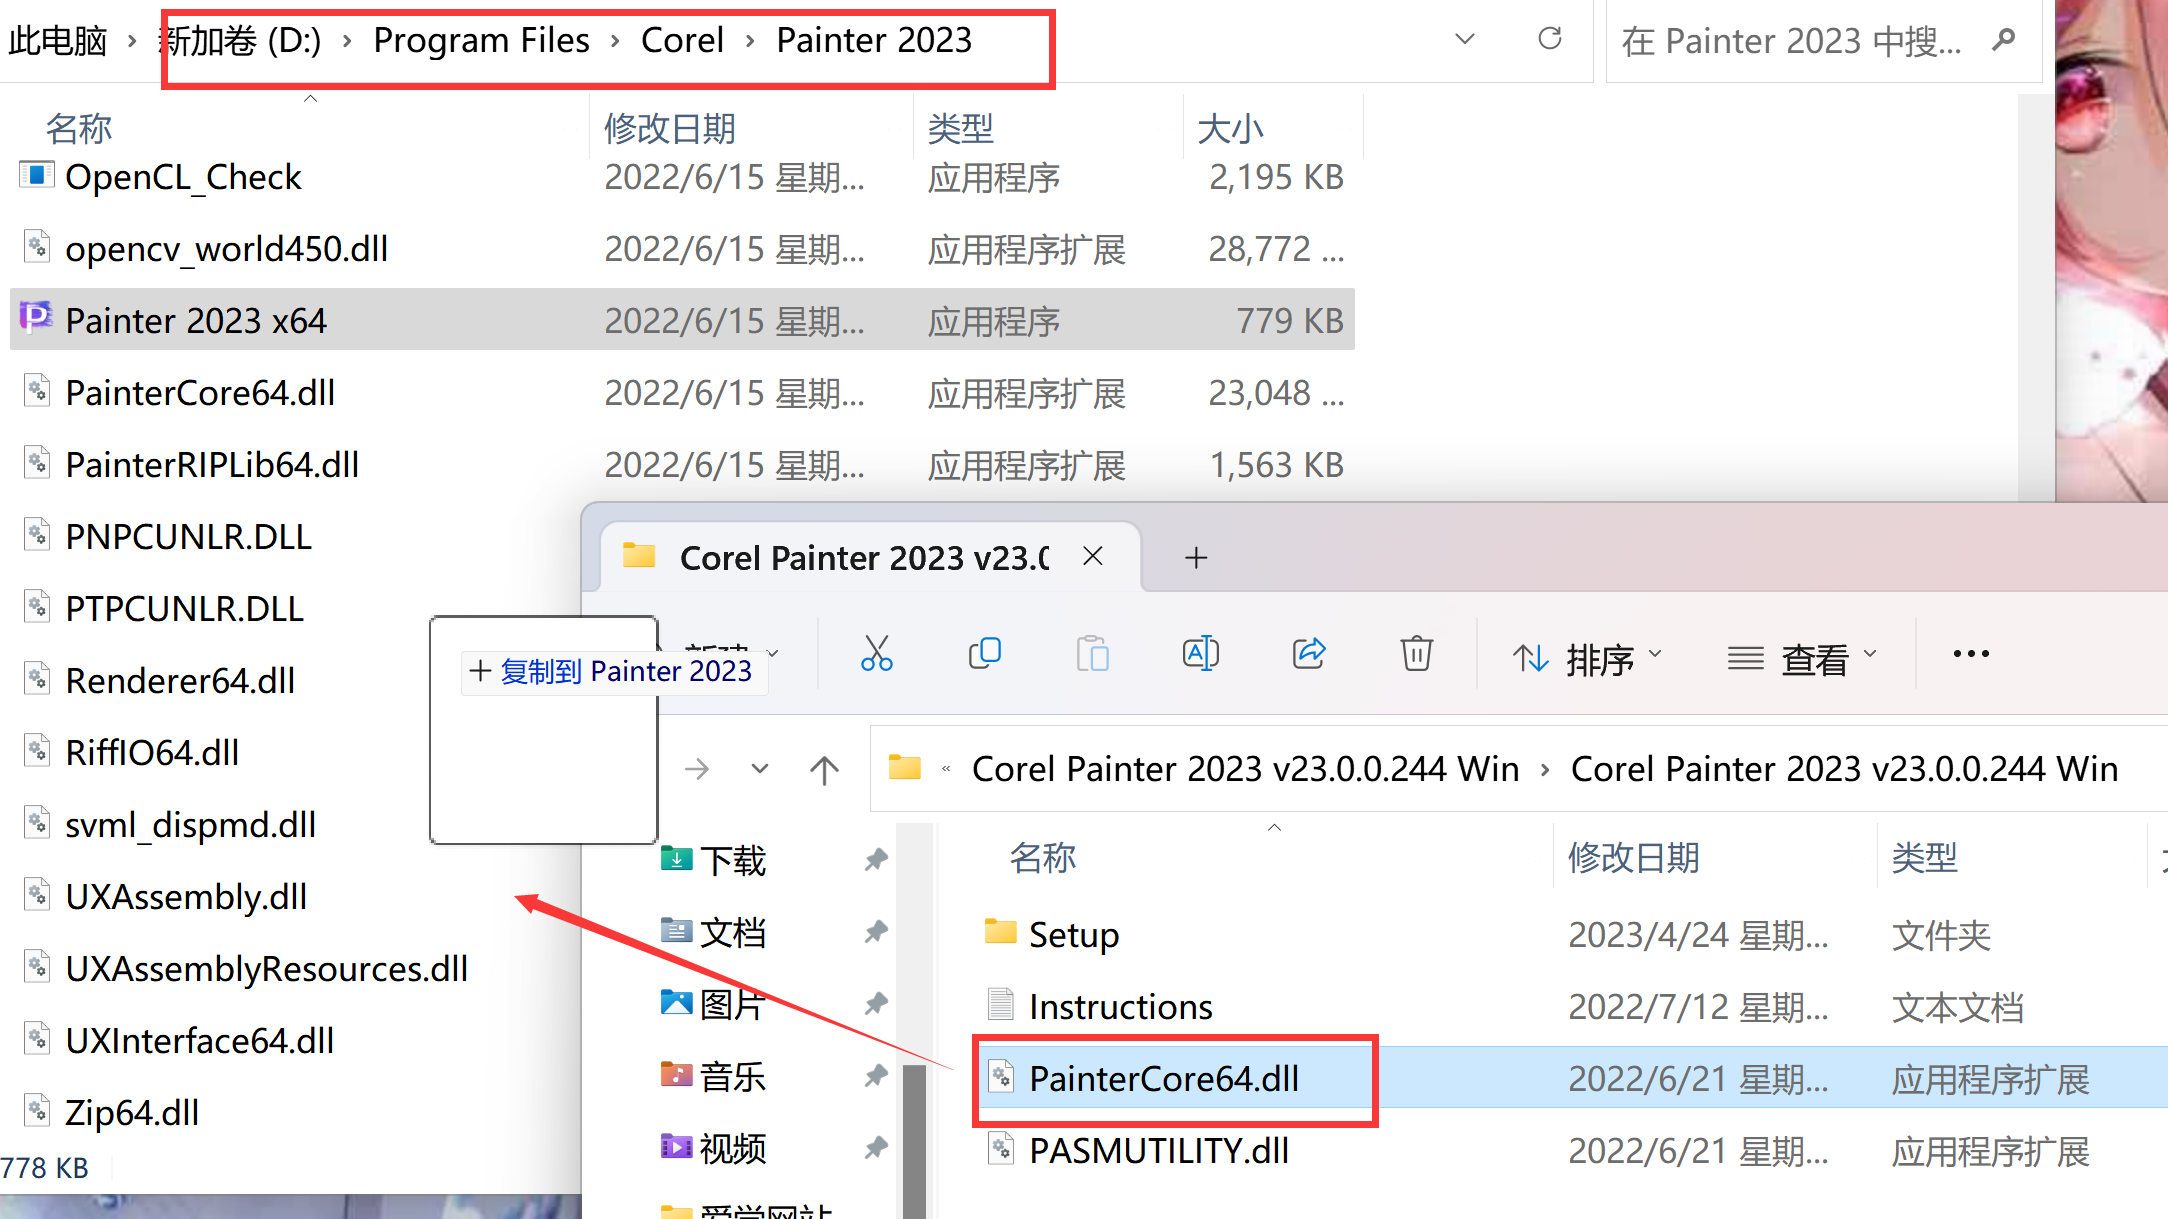This screenshot has width=2168, height=1219.
Task: Open a new tab with plus button
Action: pyautogui.click(x=1196, y=557)
